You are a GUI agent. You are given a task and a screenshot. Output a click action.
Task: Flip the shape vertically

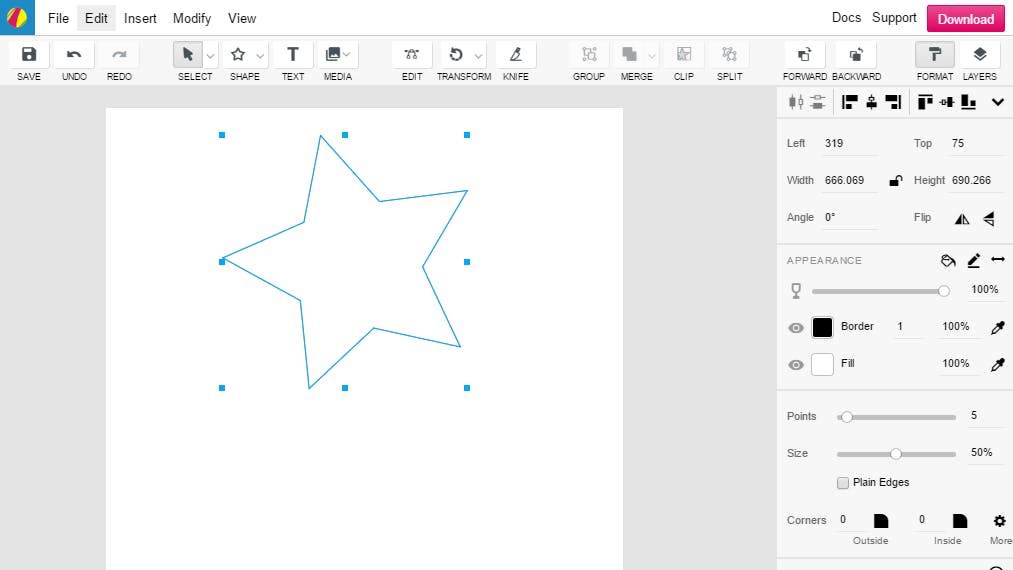(x=989, y=219)
